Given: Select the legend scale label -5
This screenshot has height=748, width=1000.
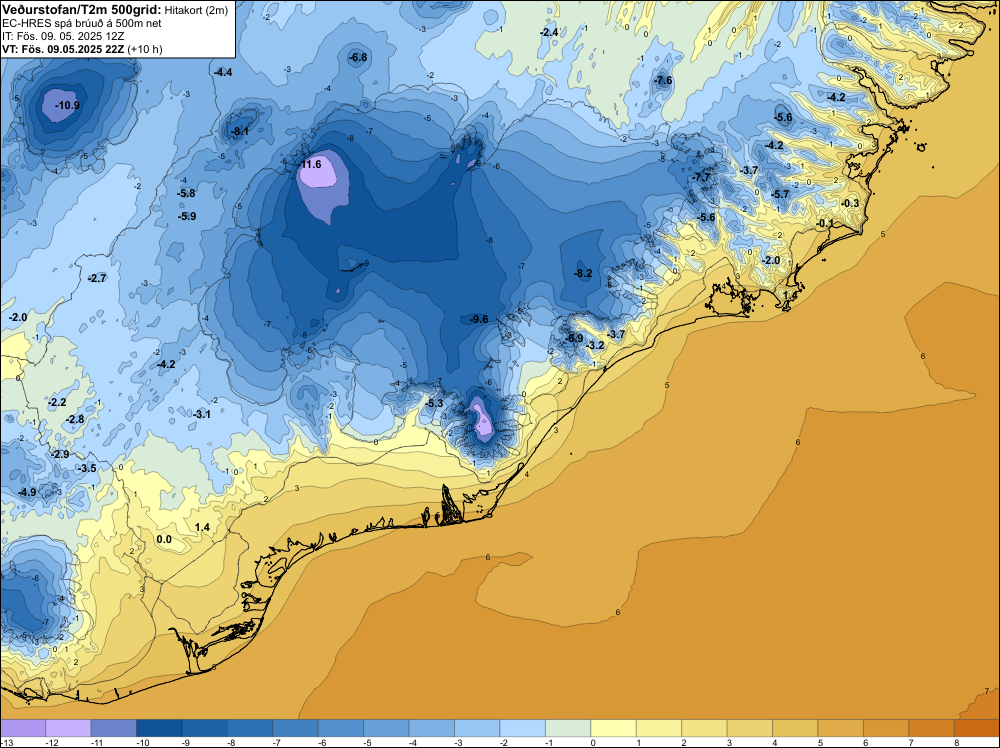Looking at the screenshot, I should click(x=367, y=742).
